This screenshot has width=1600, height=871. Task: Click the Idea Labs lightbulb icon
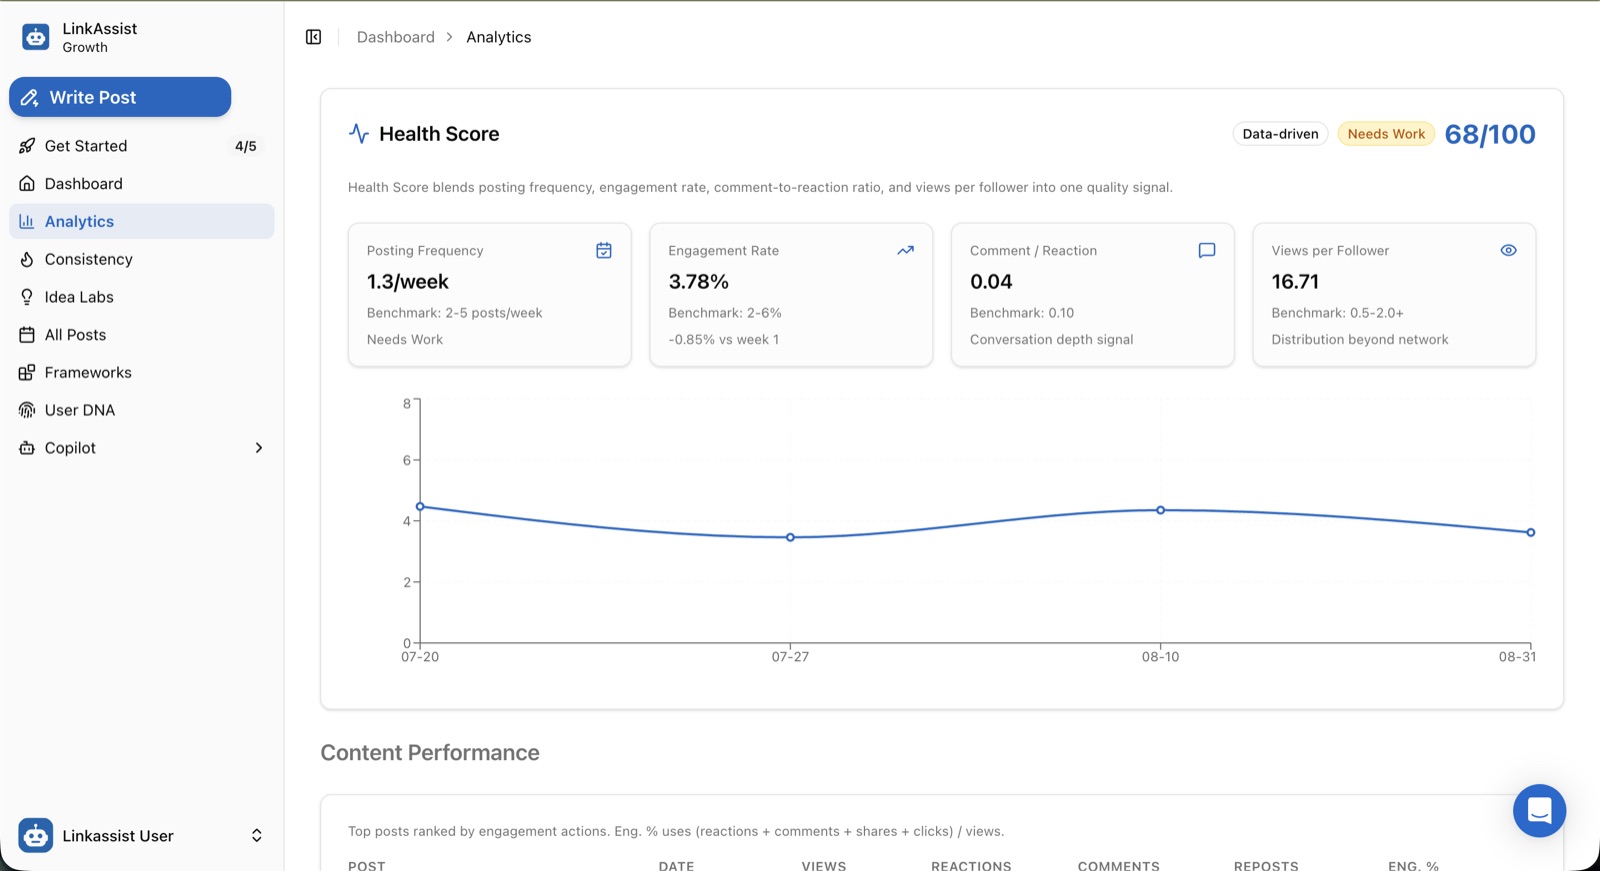27,297
